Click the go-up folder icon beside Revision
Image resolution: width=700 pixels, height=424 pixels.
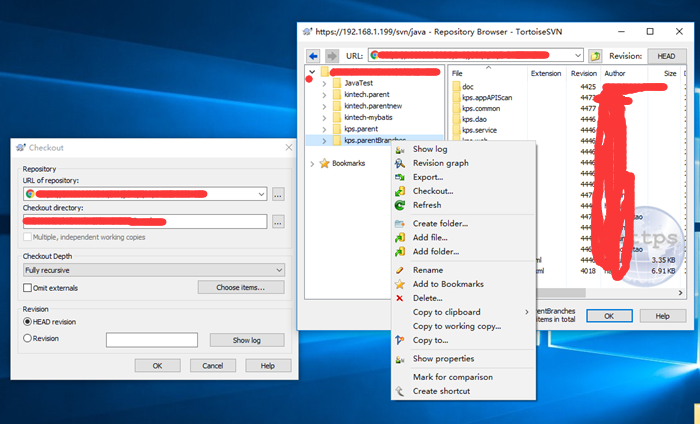pos(595,56)
